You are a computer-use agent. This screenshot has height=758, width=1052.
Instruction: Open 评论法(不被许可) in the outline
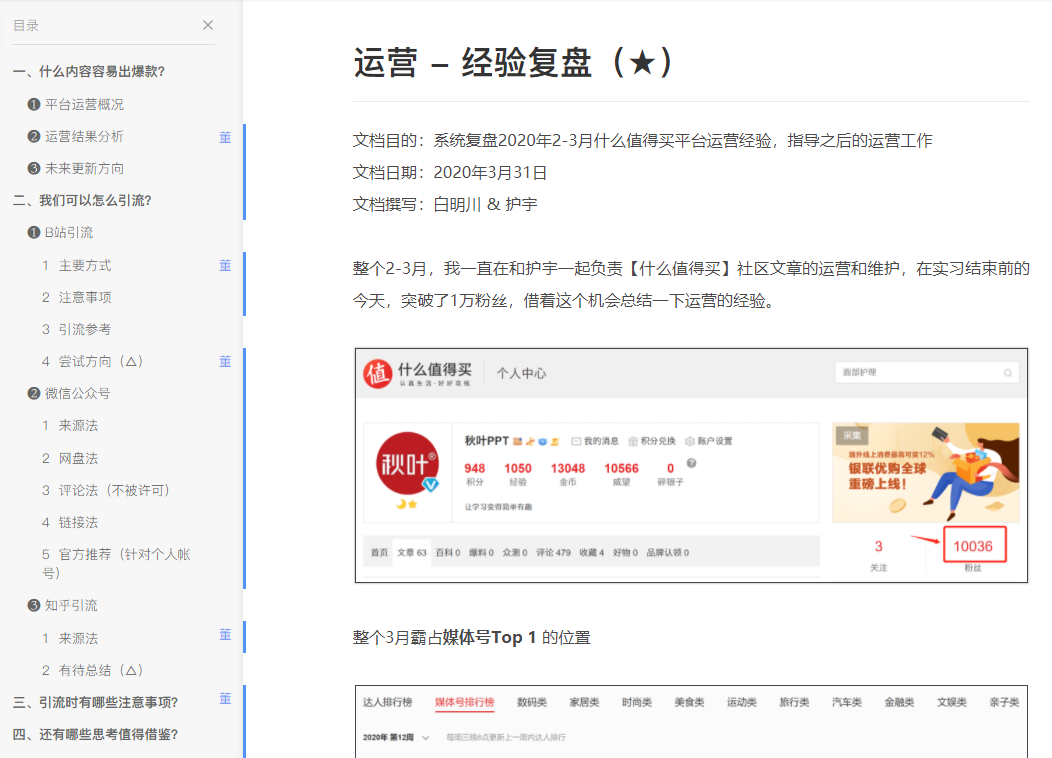pyautogui.click(x=105, y=490)
